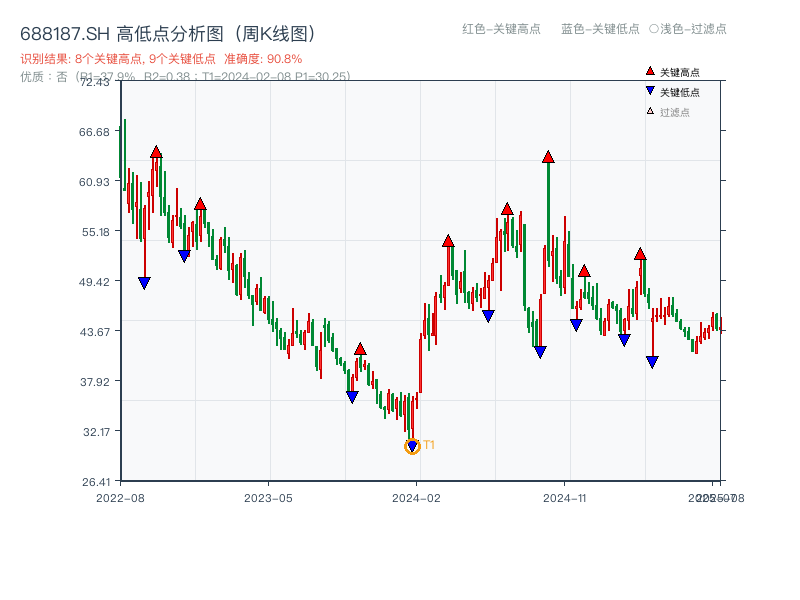Image resolution: width=800 pixels, height=600 pixels.
Task: Click the red high-point triangle near January 2023
Action: click(200, 204)
